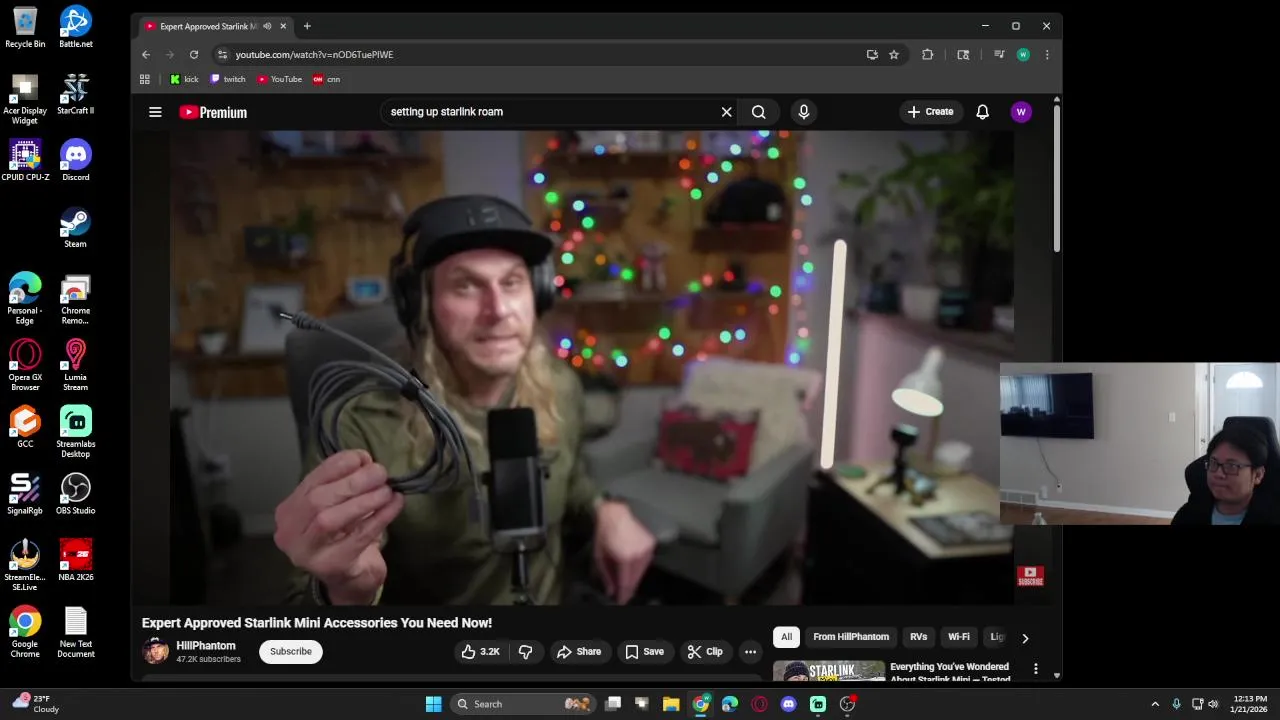Open the weather widget showing 23°F
The height and width of the screenshot is (720, 1280).
(x=34, y=704)
